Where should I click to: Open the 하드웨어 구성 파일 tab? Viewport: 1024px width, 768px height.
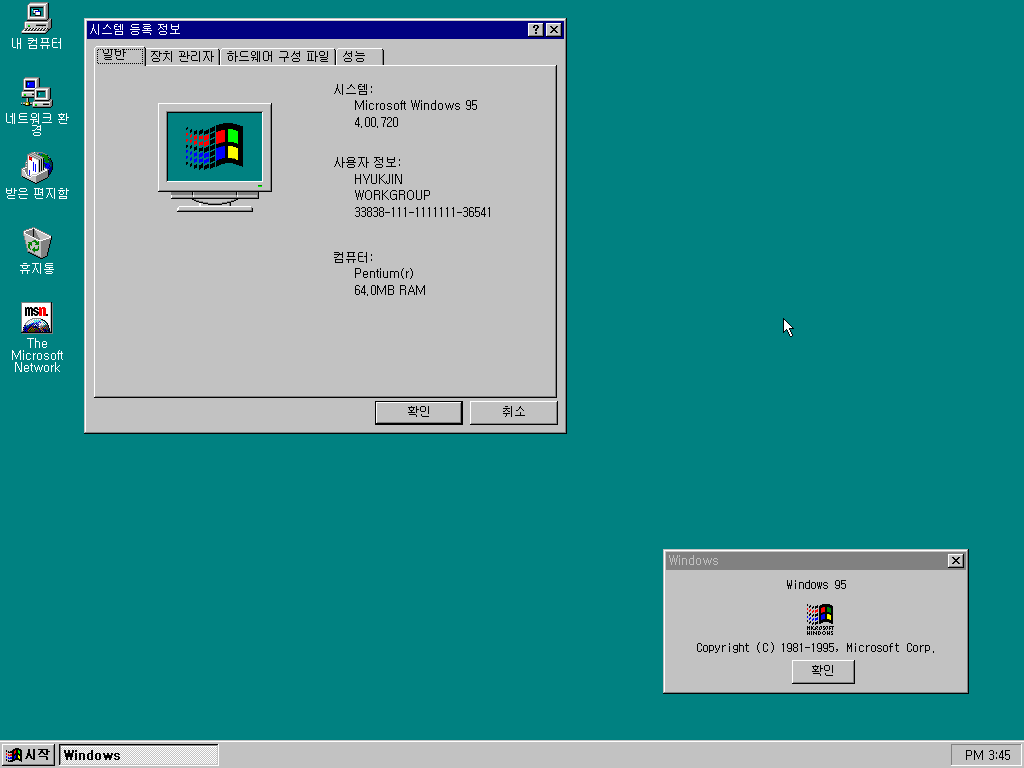point(278,57)
